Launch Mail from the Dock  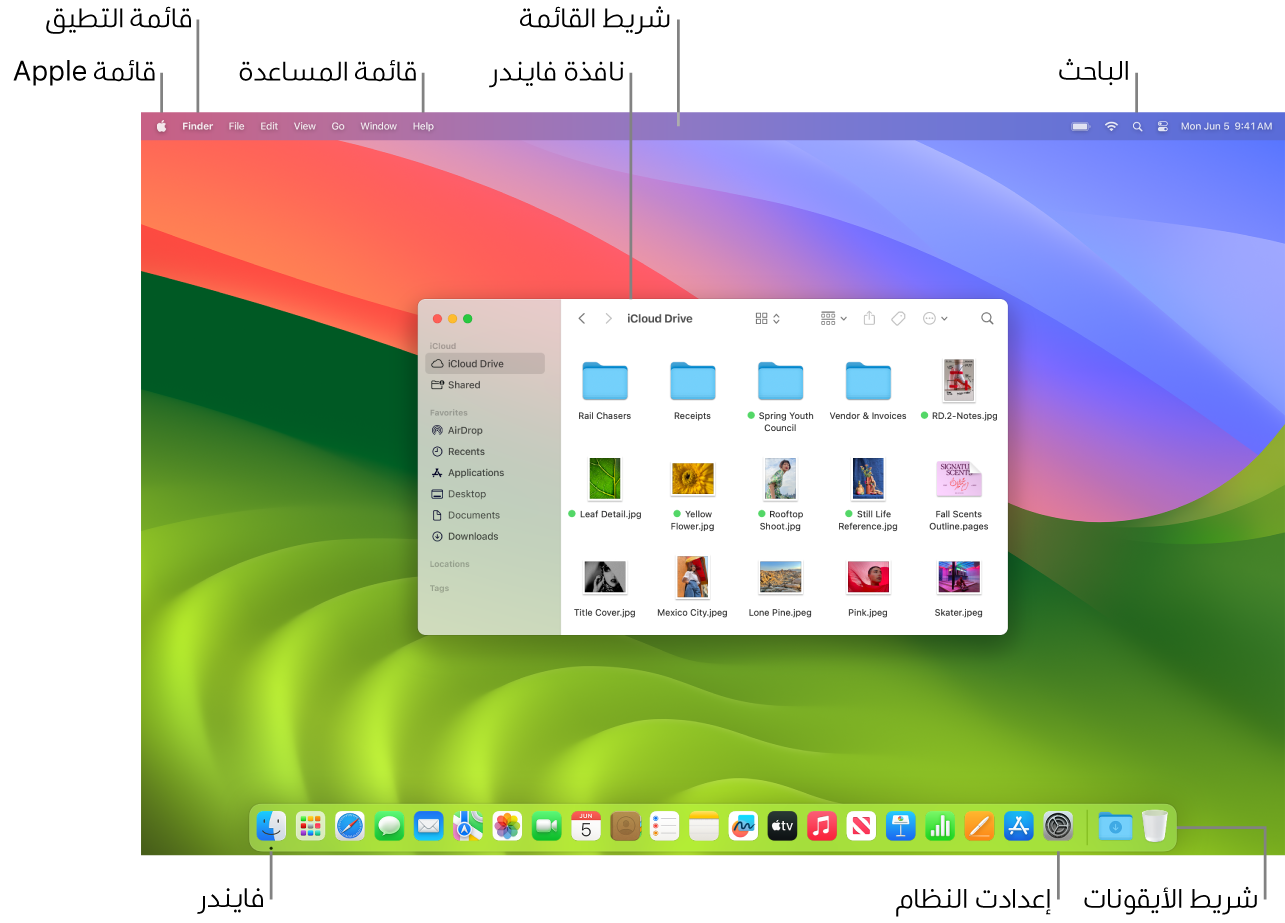[x=428, y=826]
